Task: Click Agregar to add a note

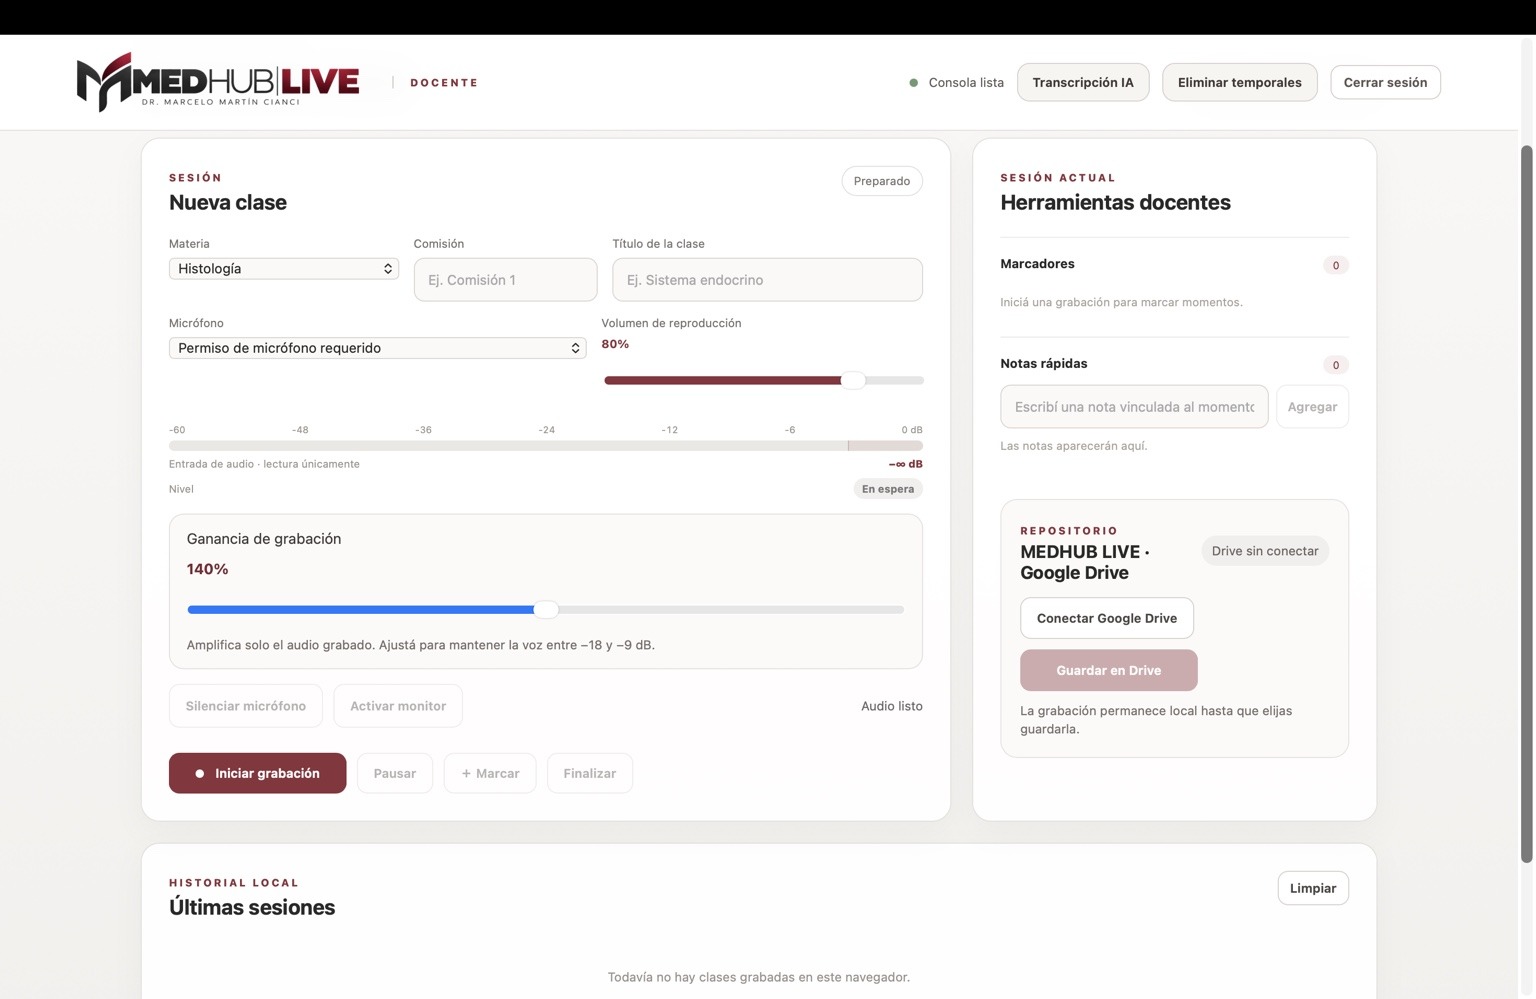Action: pyautogui.click(x=1312, y=407)
